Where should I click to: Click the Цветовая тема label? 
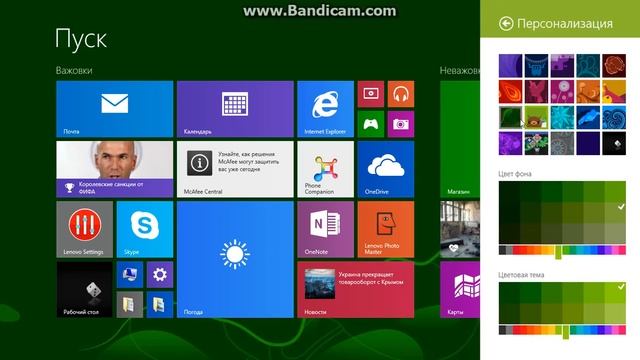pos(521,275)
